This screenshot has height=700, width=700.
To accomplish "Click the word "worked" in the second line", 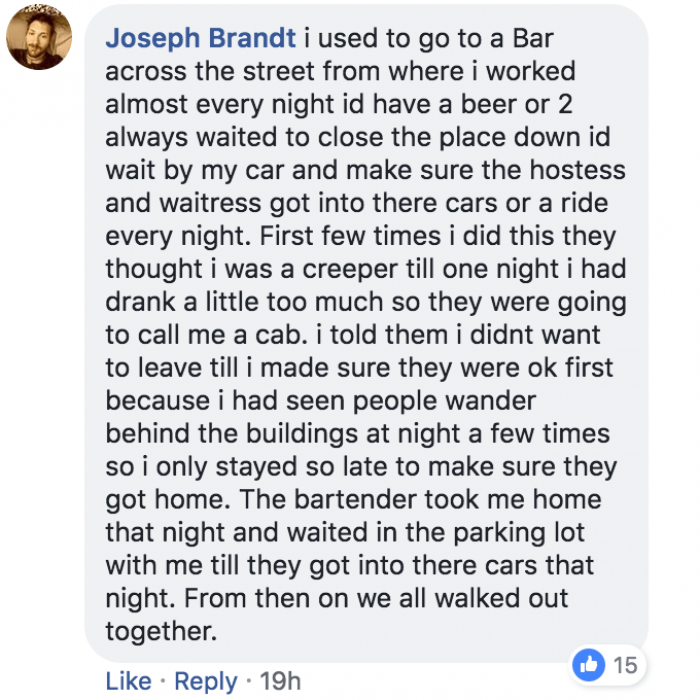I will click(531, 71).
